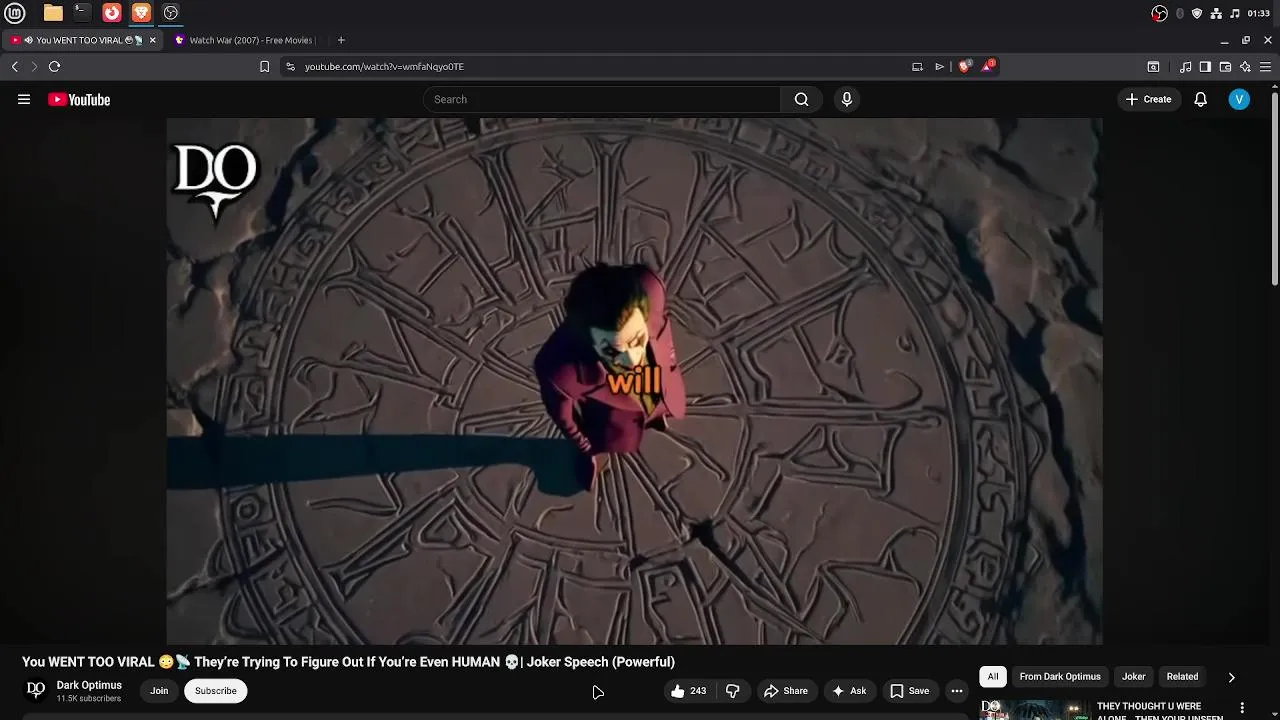Viewport: 1280px width, 720px height.
Task: Launch the terminal from the panel
Action: (x=82, y=13)
